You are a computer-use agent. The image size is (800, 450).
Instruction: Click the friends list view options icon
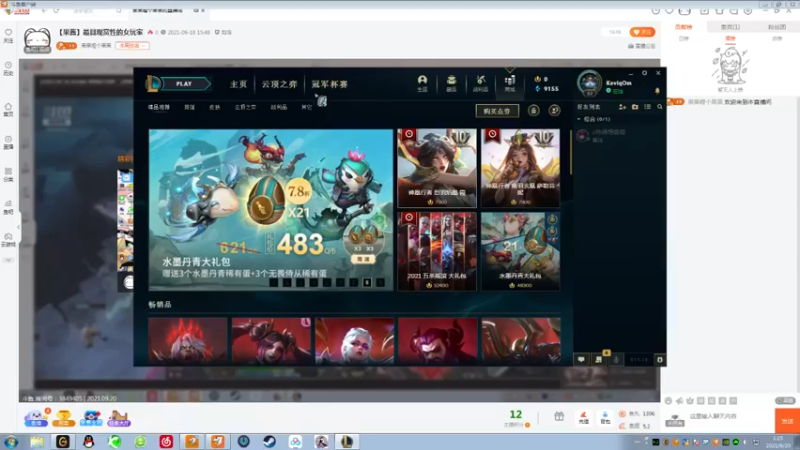point(647,107)
